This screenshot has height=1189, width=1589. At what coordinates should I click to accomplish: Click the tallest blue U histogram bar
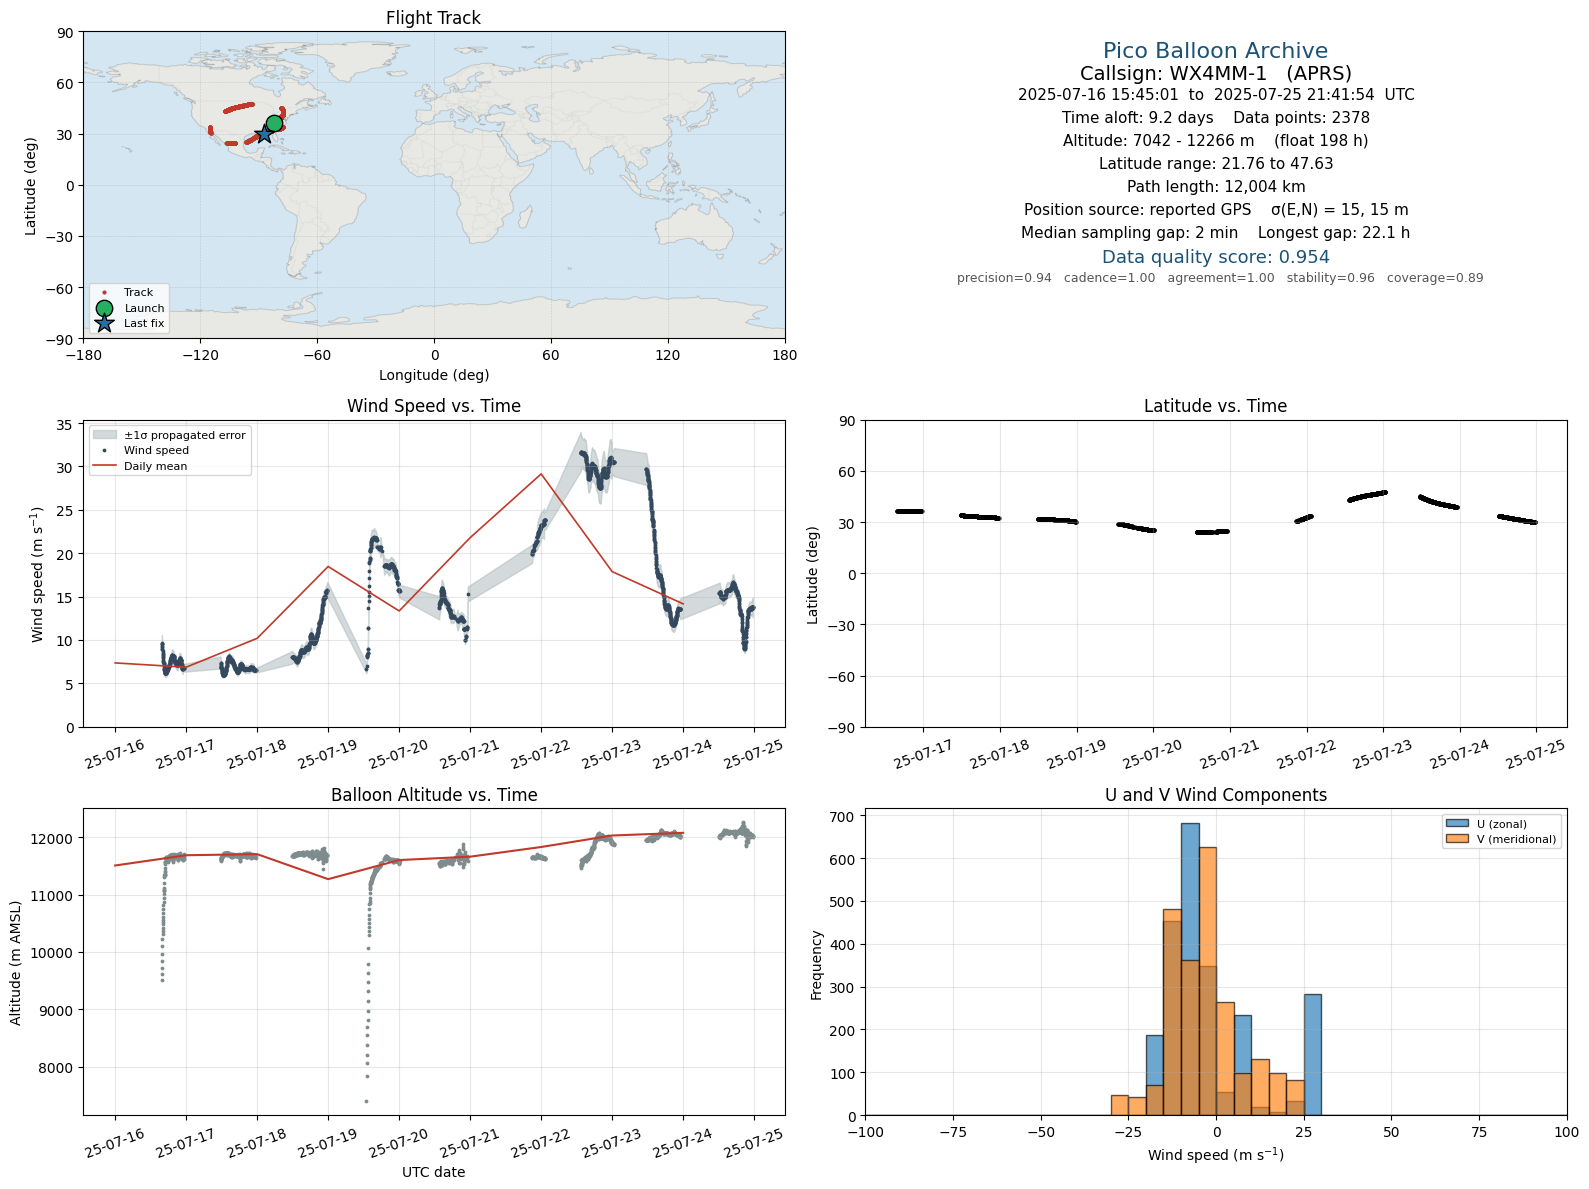coord(1190,969)
